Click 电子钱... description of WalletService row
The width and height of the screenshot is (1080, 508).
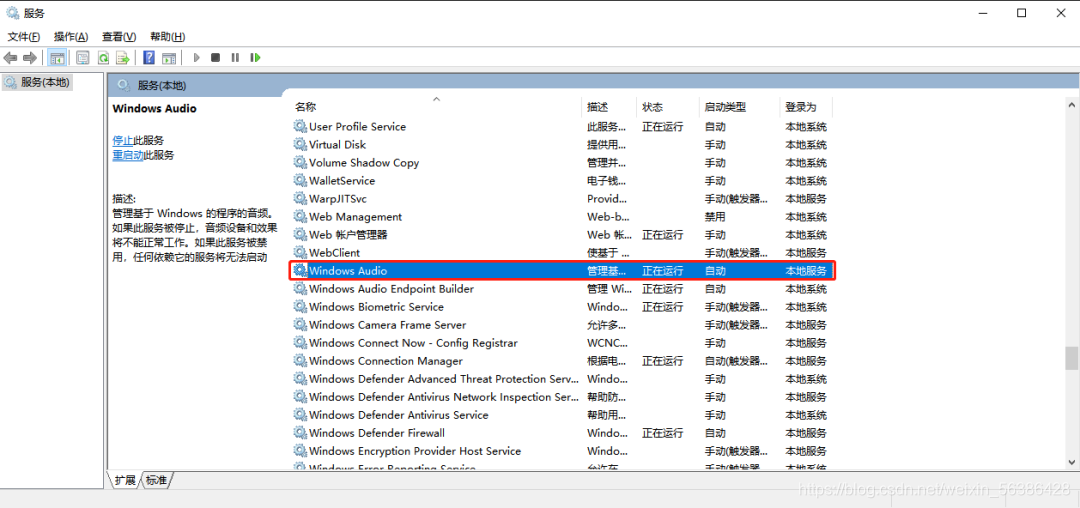pyautogui.click(x=607, y=180)
